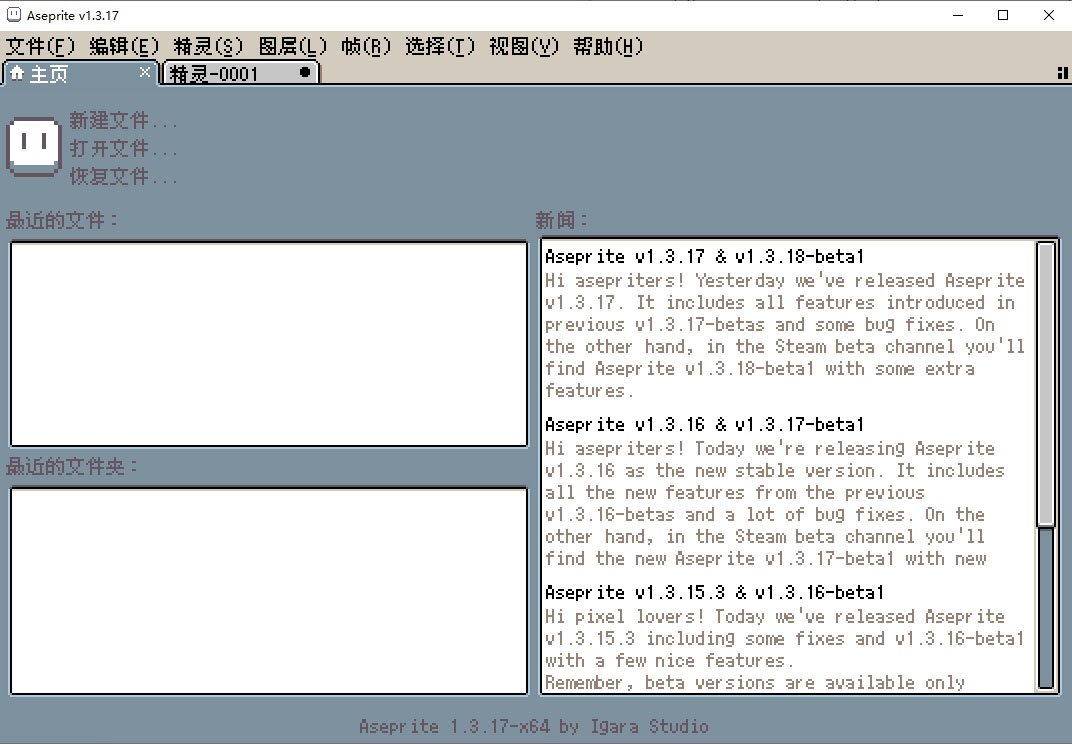Click the 恢复文件... link
1072x744 pixels.
[123, 176]
